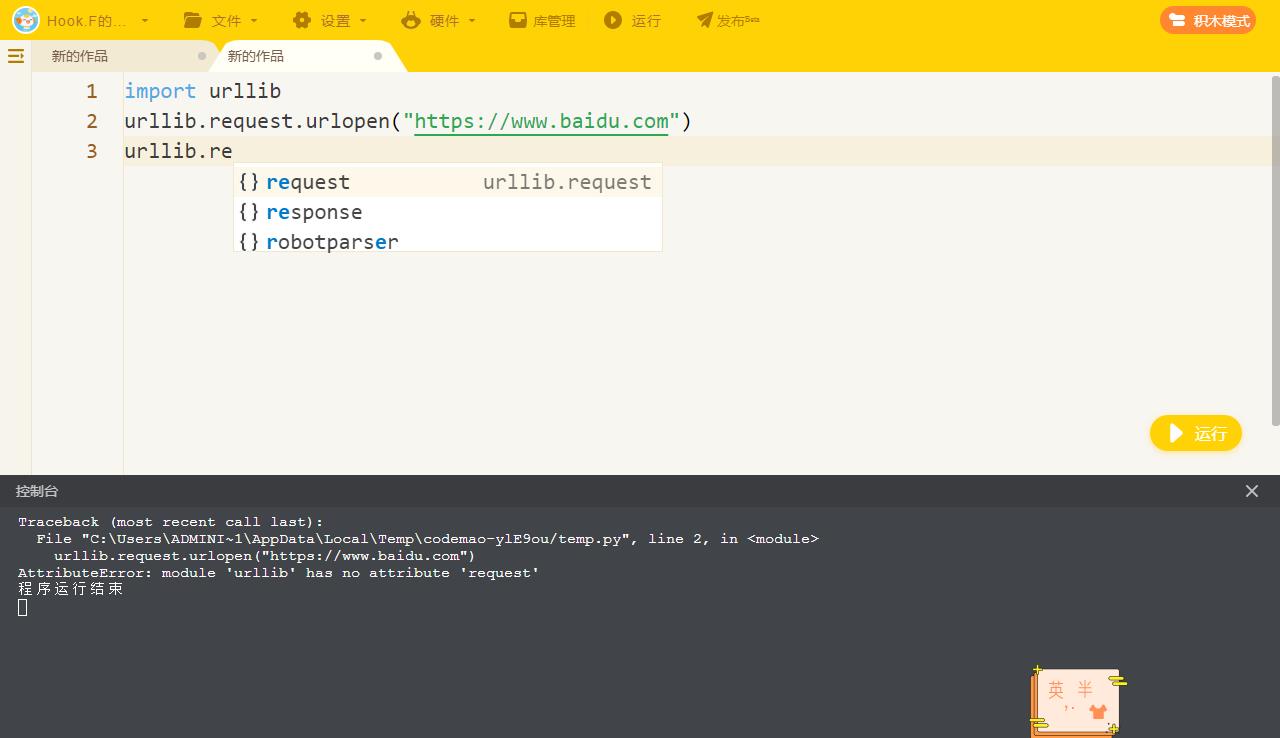Open the 发布 Beta menu item
This screenshot has width=1280, height=738.
[738, 21]
